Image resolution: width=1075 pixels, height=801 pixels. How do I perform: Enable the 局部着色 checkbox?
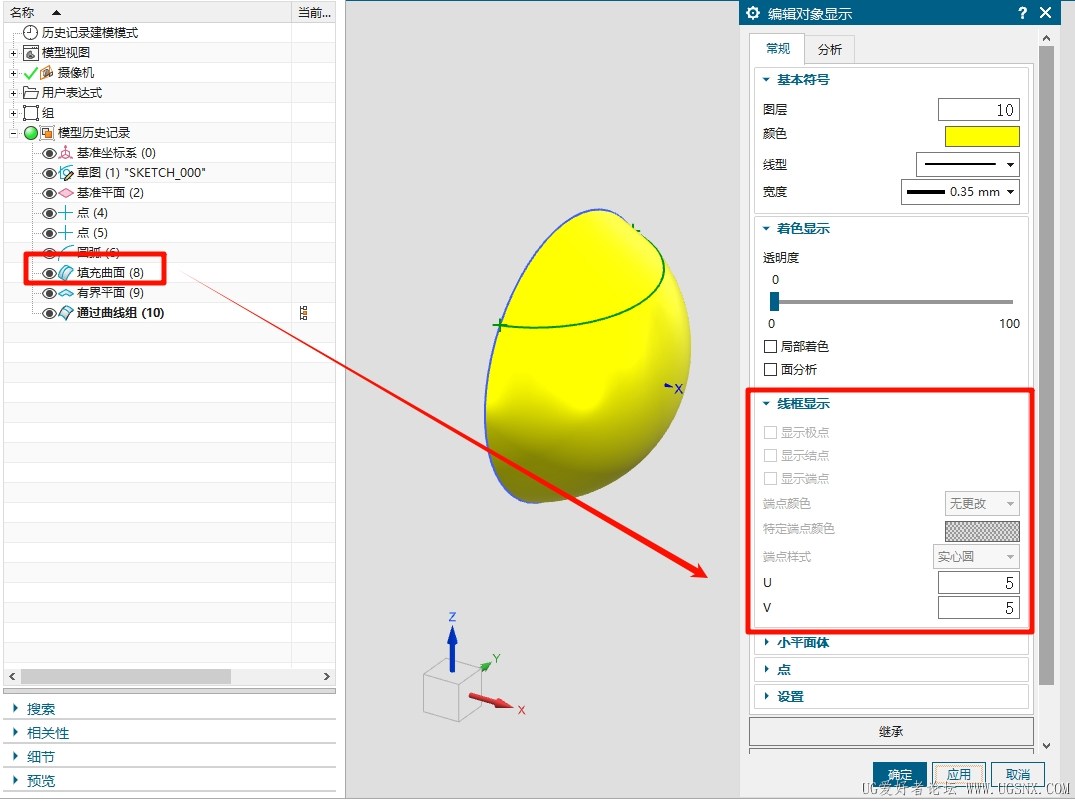pyautogui.click(x=771, y=346)
